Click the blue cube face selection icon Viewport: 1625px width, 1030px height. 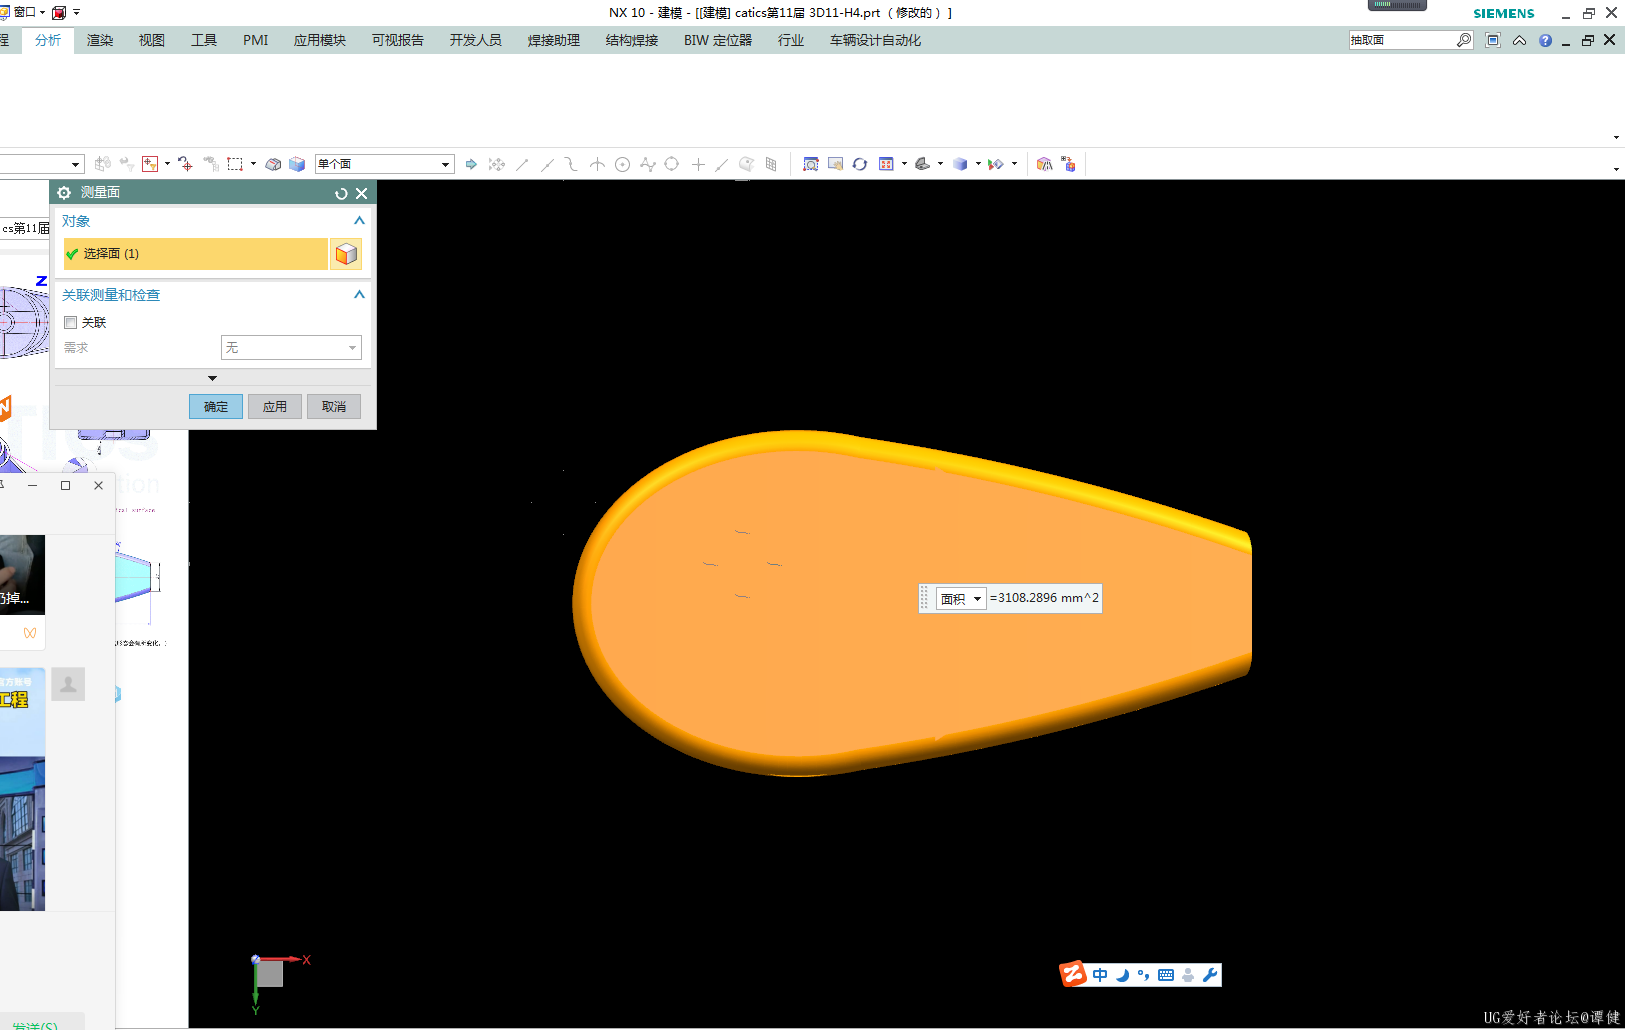(297, 164)
